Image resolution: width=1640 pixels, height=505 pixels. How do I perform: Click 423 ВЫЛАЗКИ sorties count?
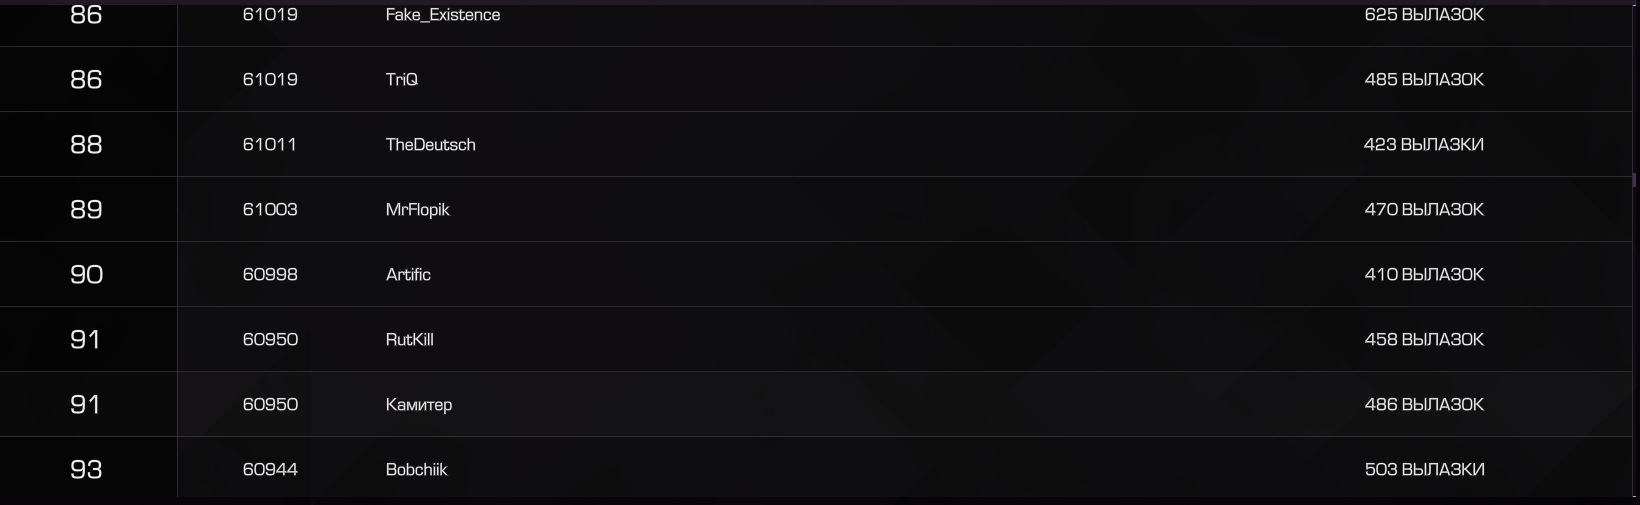pyautogui.click(x=1424, y=144)
